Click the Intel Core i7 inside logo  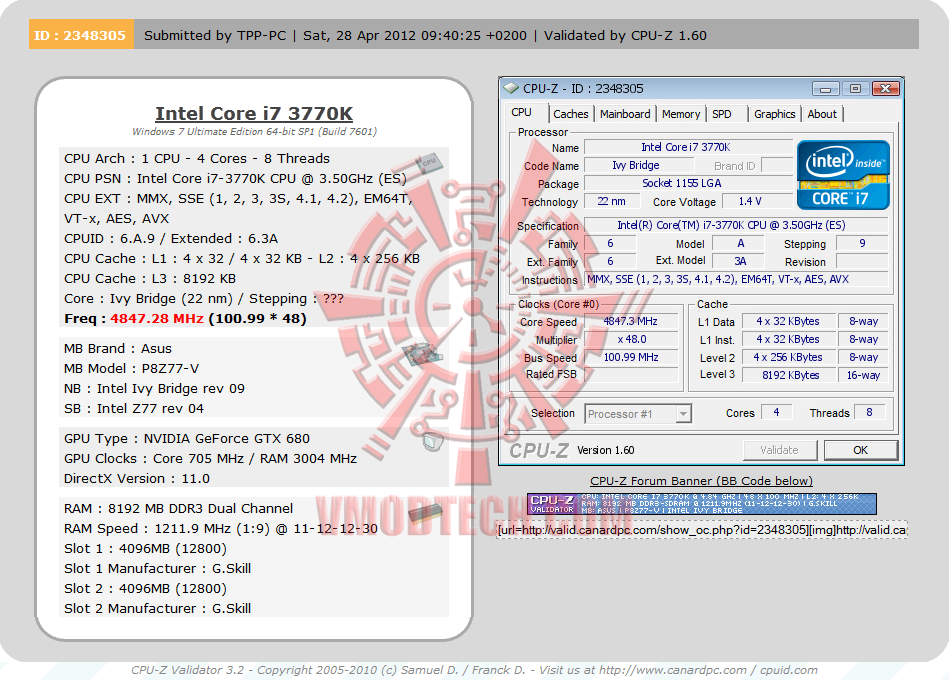[x=843, y=175]
